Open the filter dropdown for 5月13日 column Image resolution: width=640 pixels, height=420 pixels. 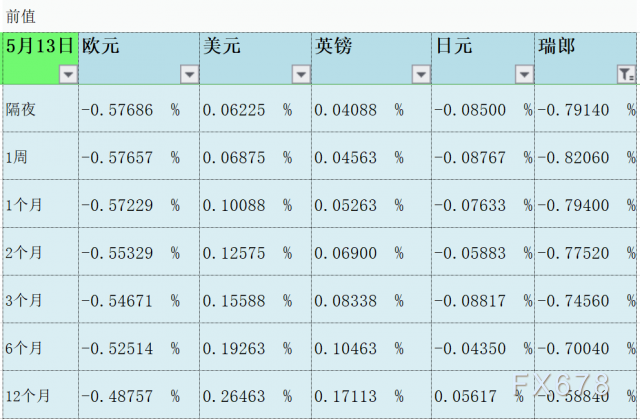tap(68, 75)
